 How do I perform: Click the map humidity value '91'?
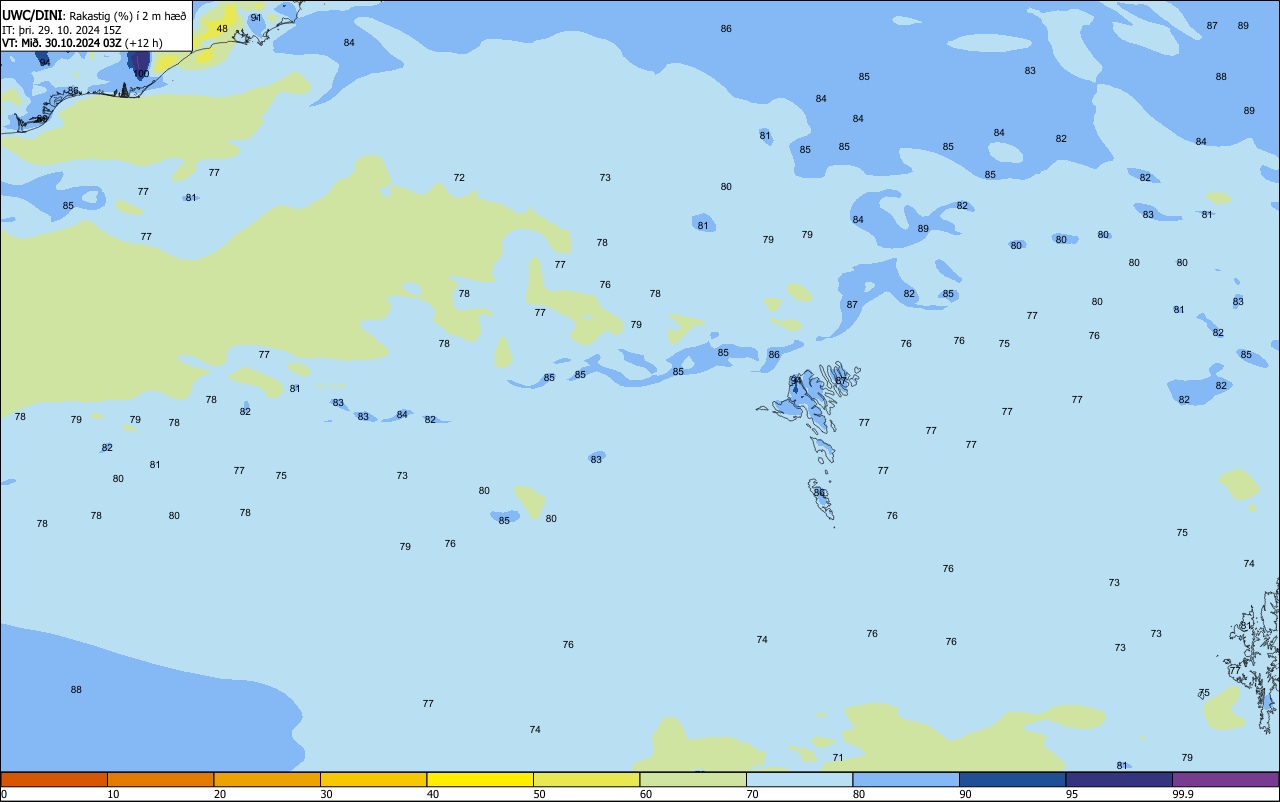256,18
